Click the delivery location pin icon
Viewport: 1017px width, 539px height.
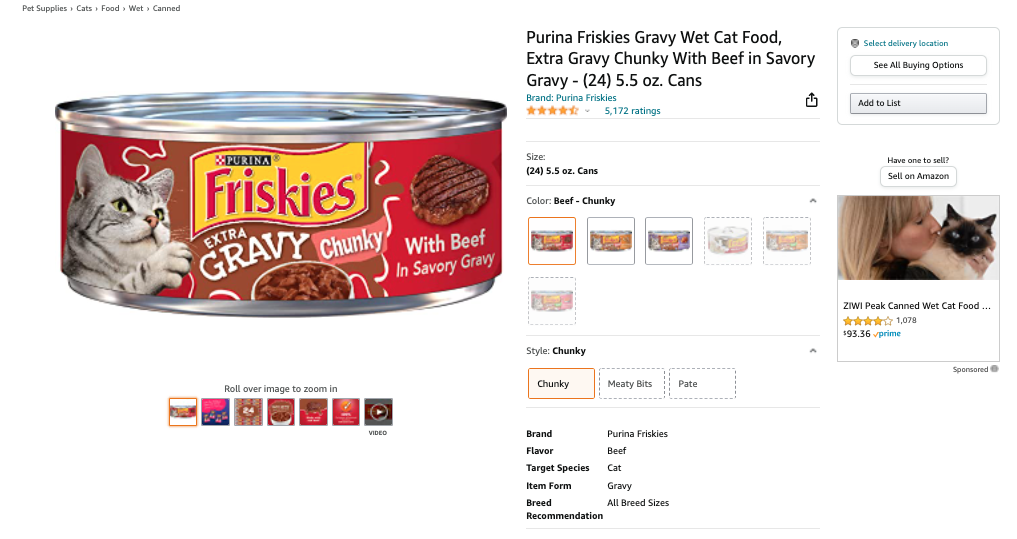tap(855, 44)
